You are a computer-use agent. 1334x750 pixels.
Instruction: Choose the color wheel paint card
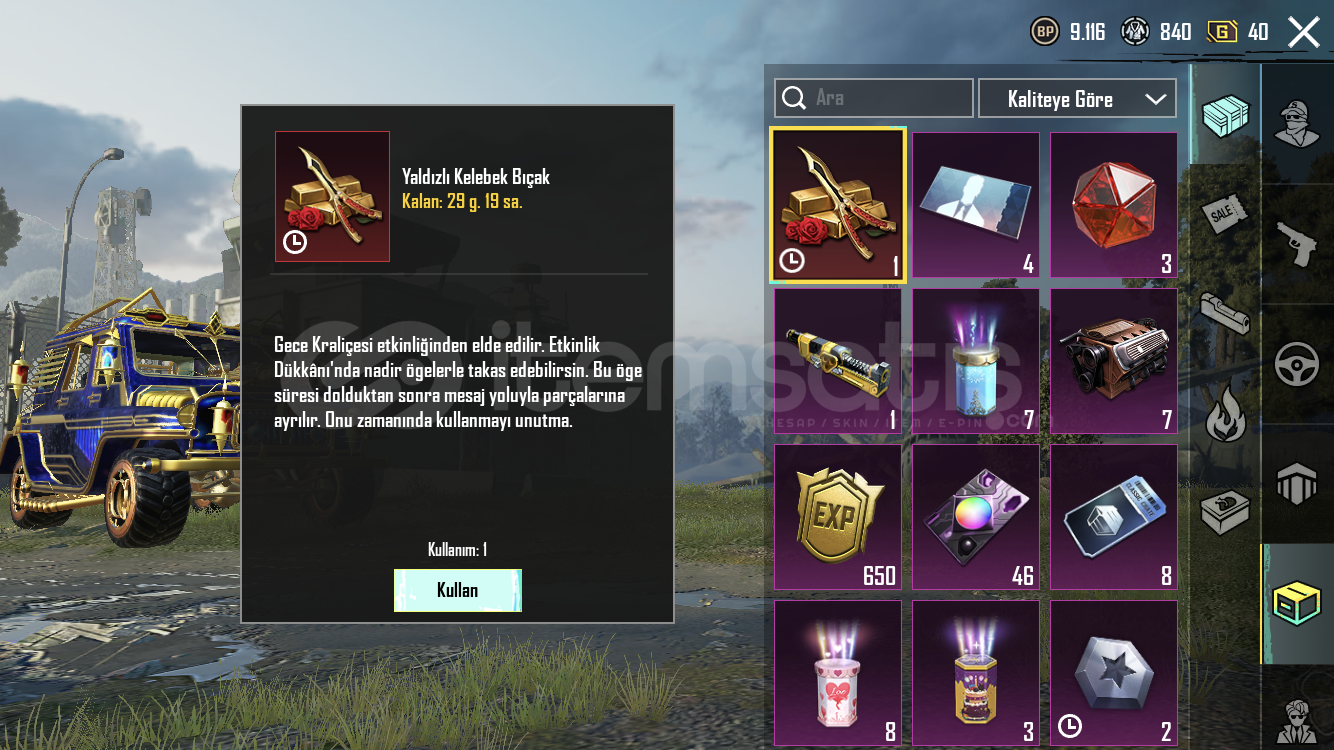(976, 517)
